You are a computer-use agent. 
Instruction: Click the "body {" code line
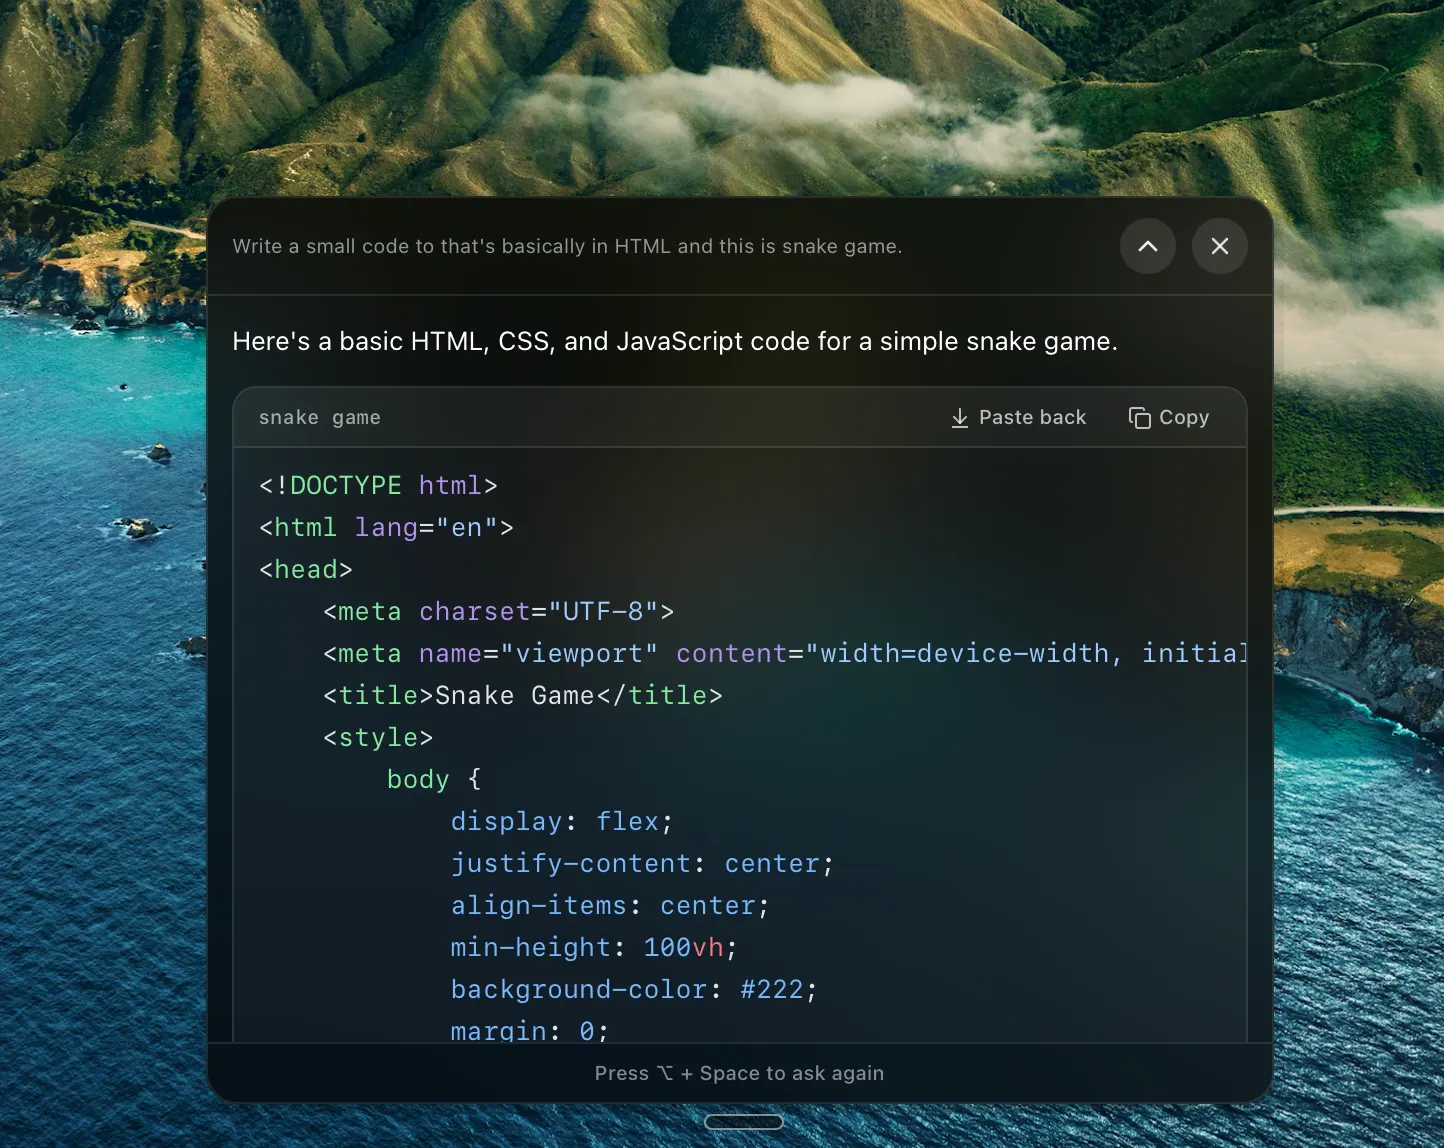[434, 779]
